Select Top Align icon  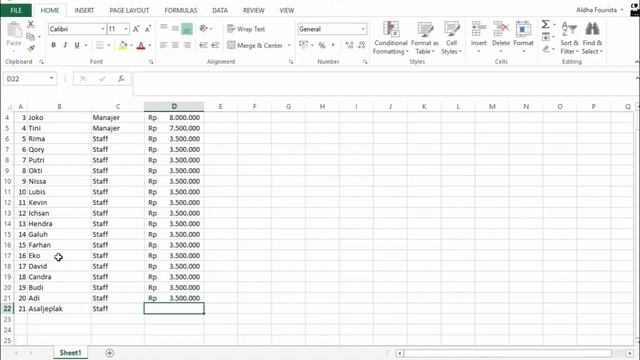[164, 28]
